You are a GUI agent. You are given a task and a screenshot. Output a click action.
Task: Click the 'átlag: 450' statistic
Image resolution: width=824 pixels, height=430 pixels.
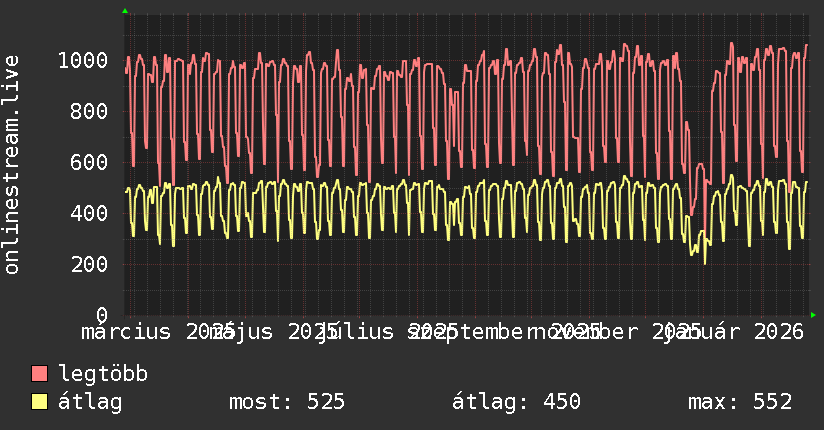point(516,402)
